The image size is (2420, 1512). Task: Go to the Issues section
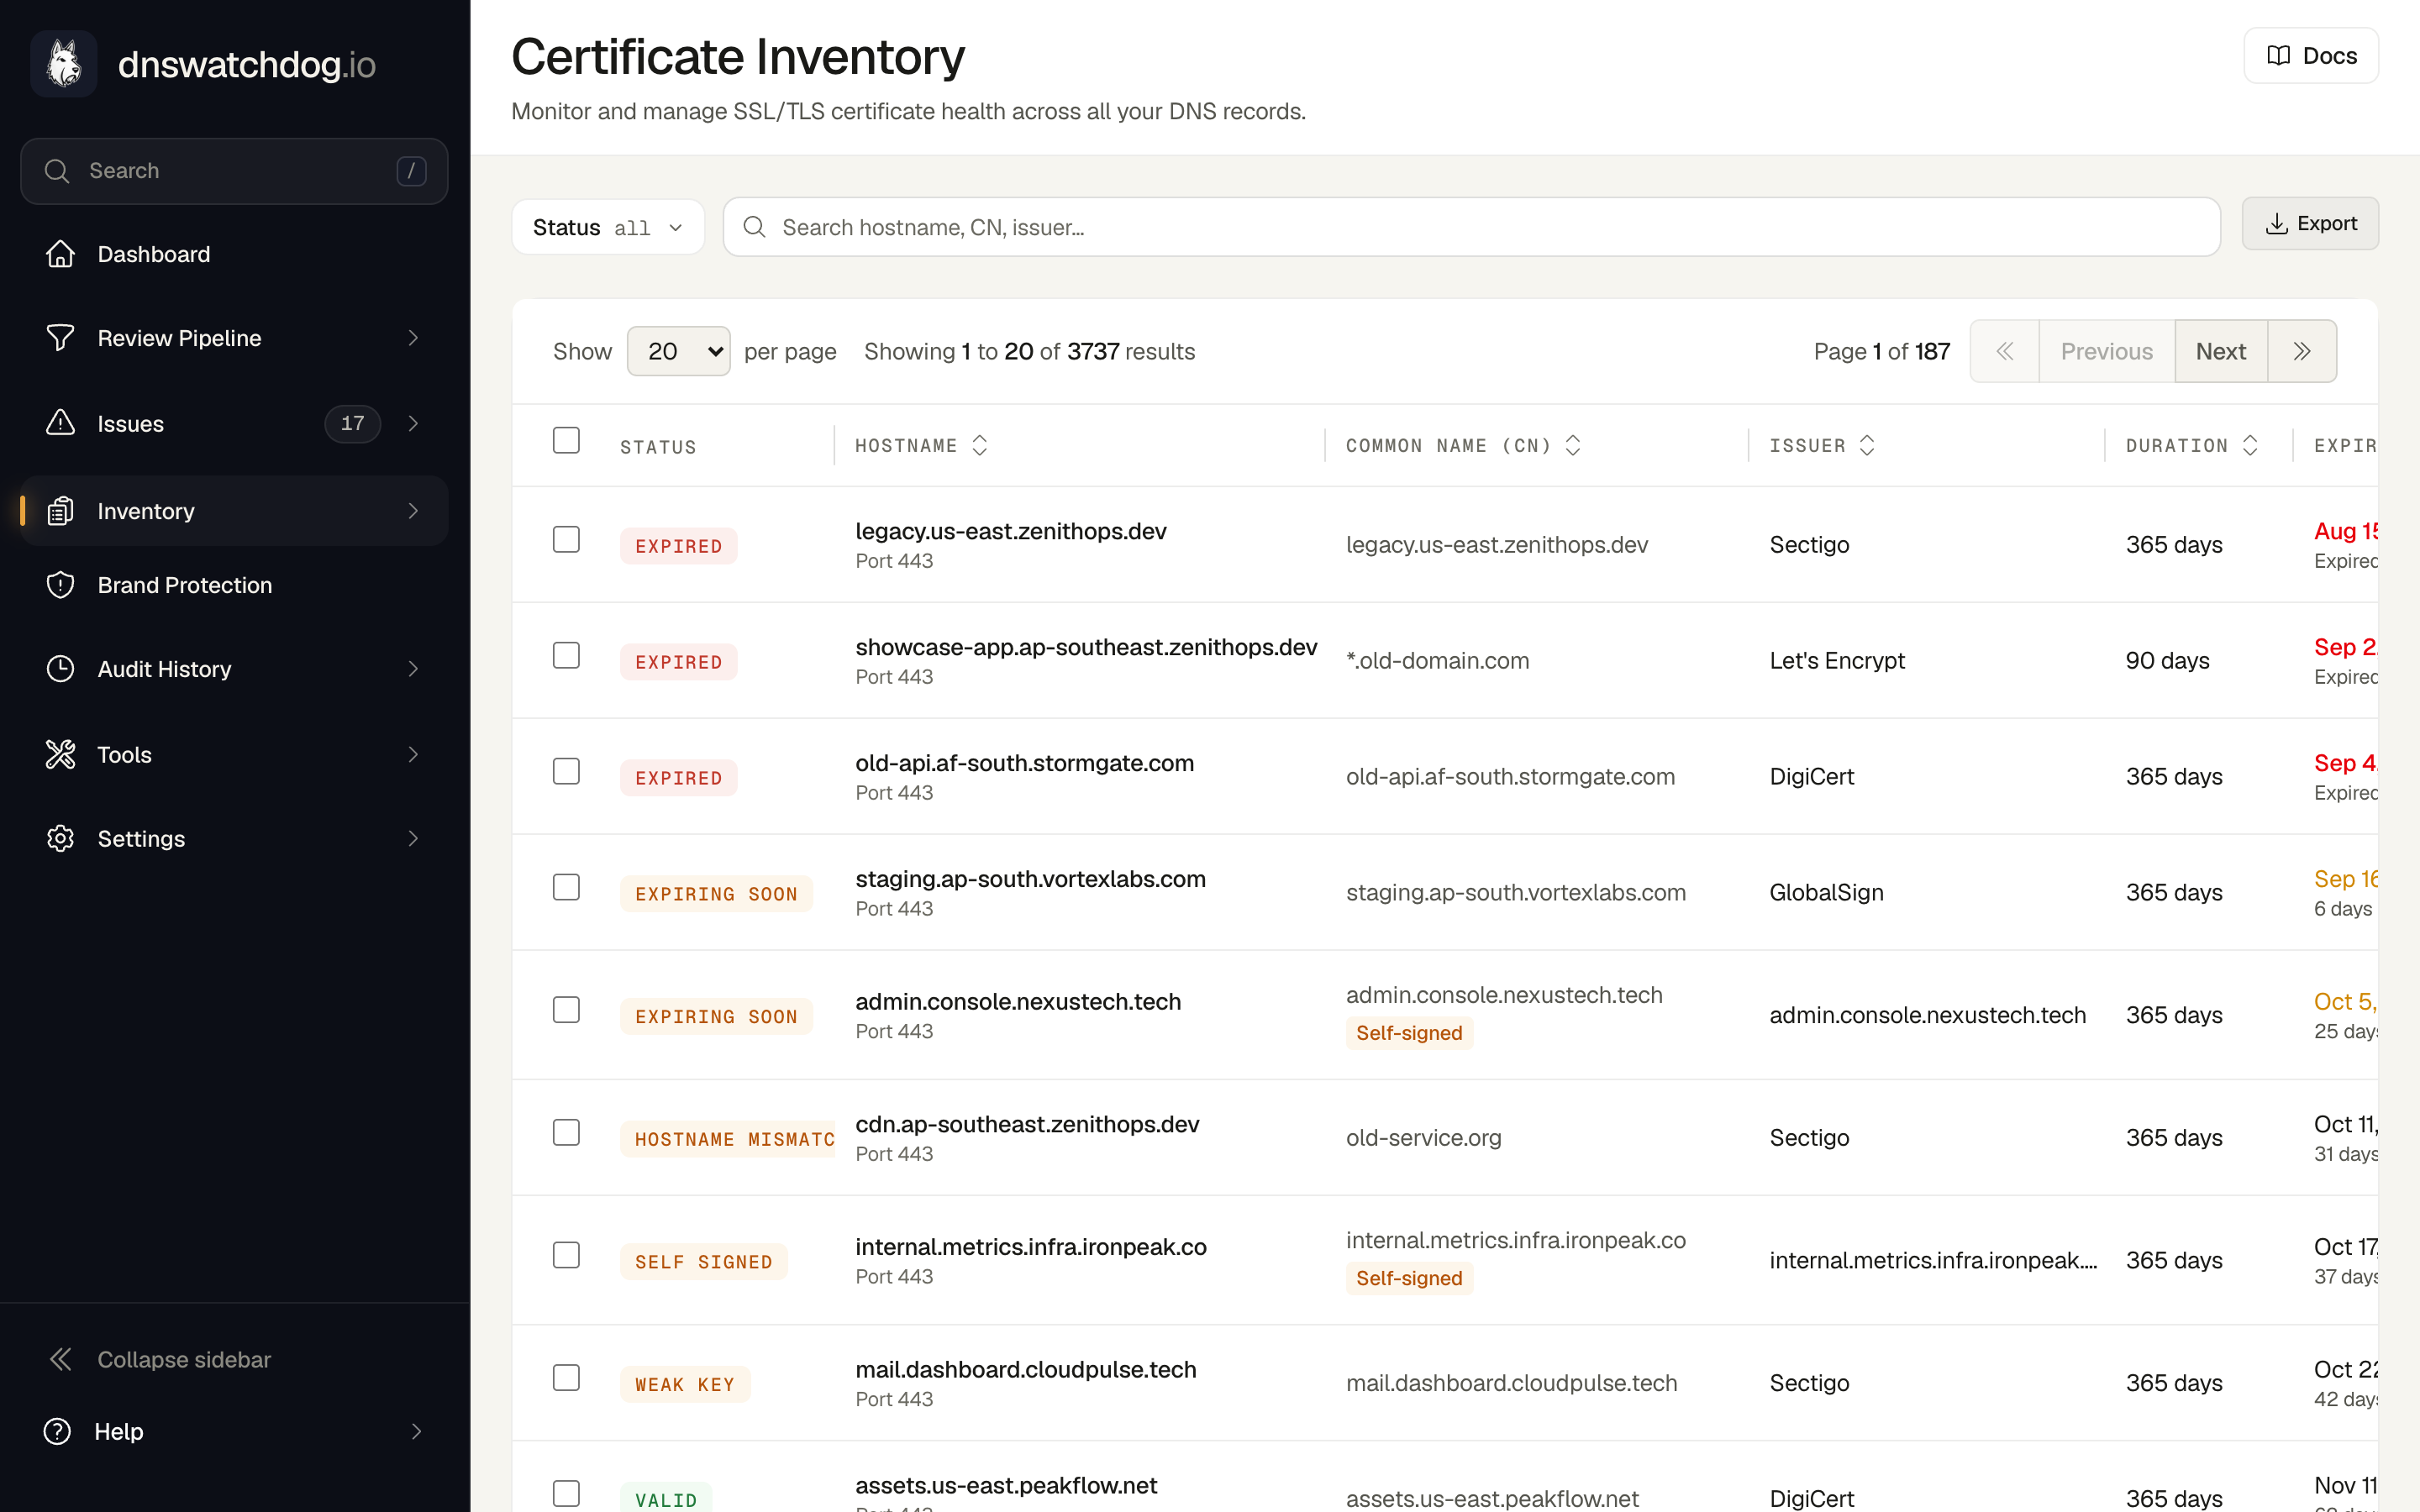click(x=234, y=423)
